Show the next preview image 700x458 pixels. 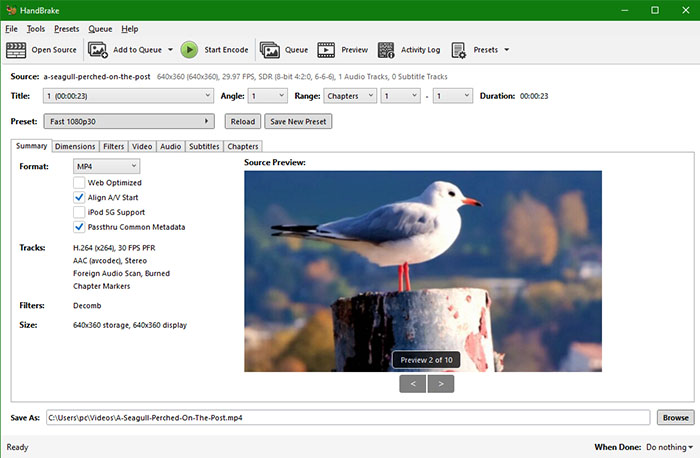[x=441, y=384]
